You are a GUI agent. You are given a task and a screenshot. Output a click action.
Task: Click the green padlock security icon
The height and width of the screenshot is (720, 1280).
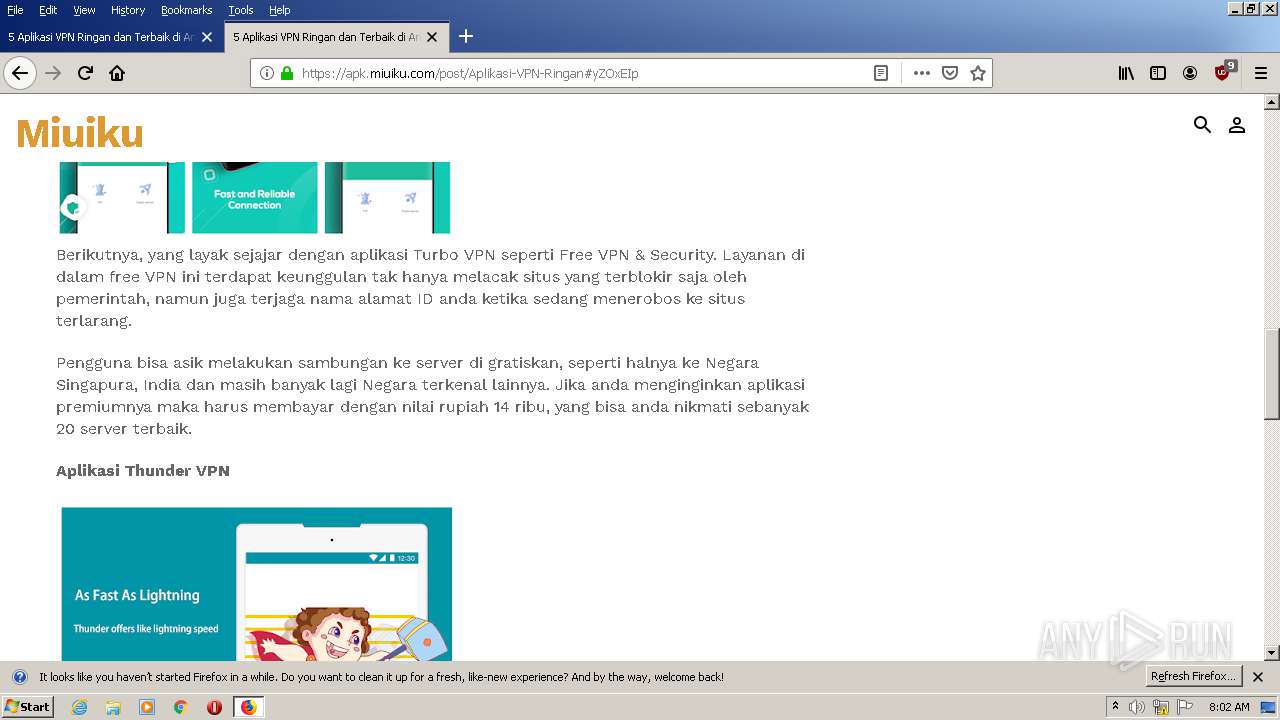coord(287,73)
